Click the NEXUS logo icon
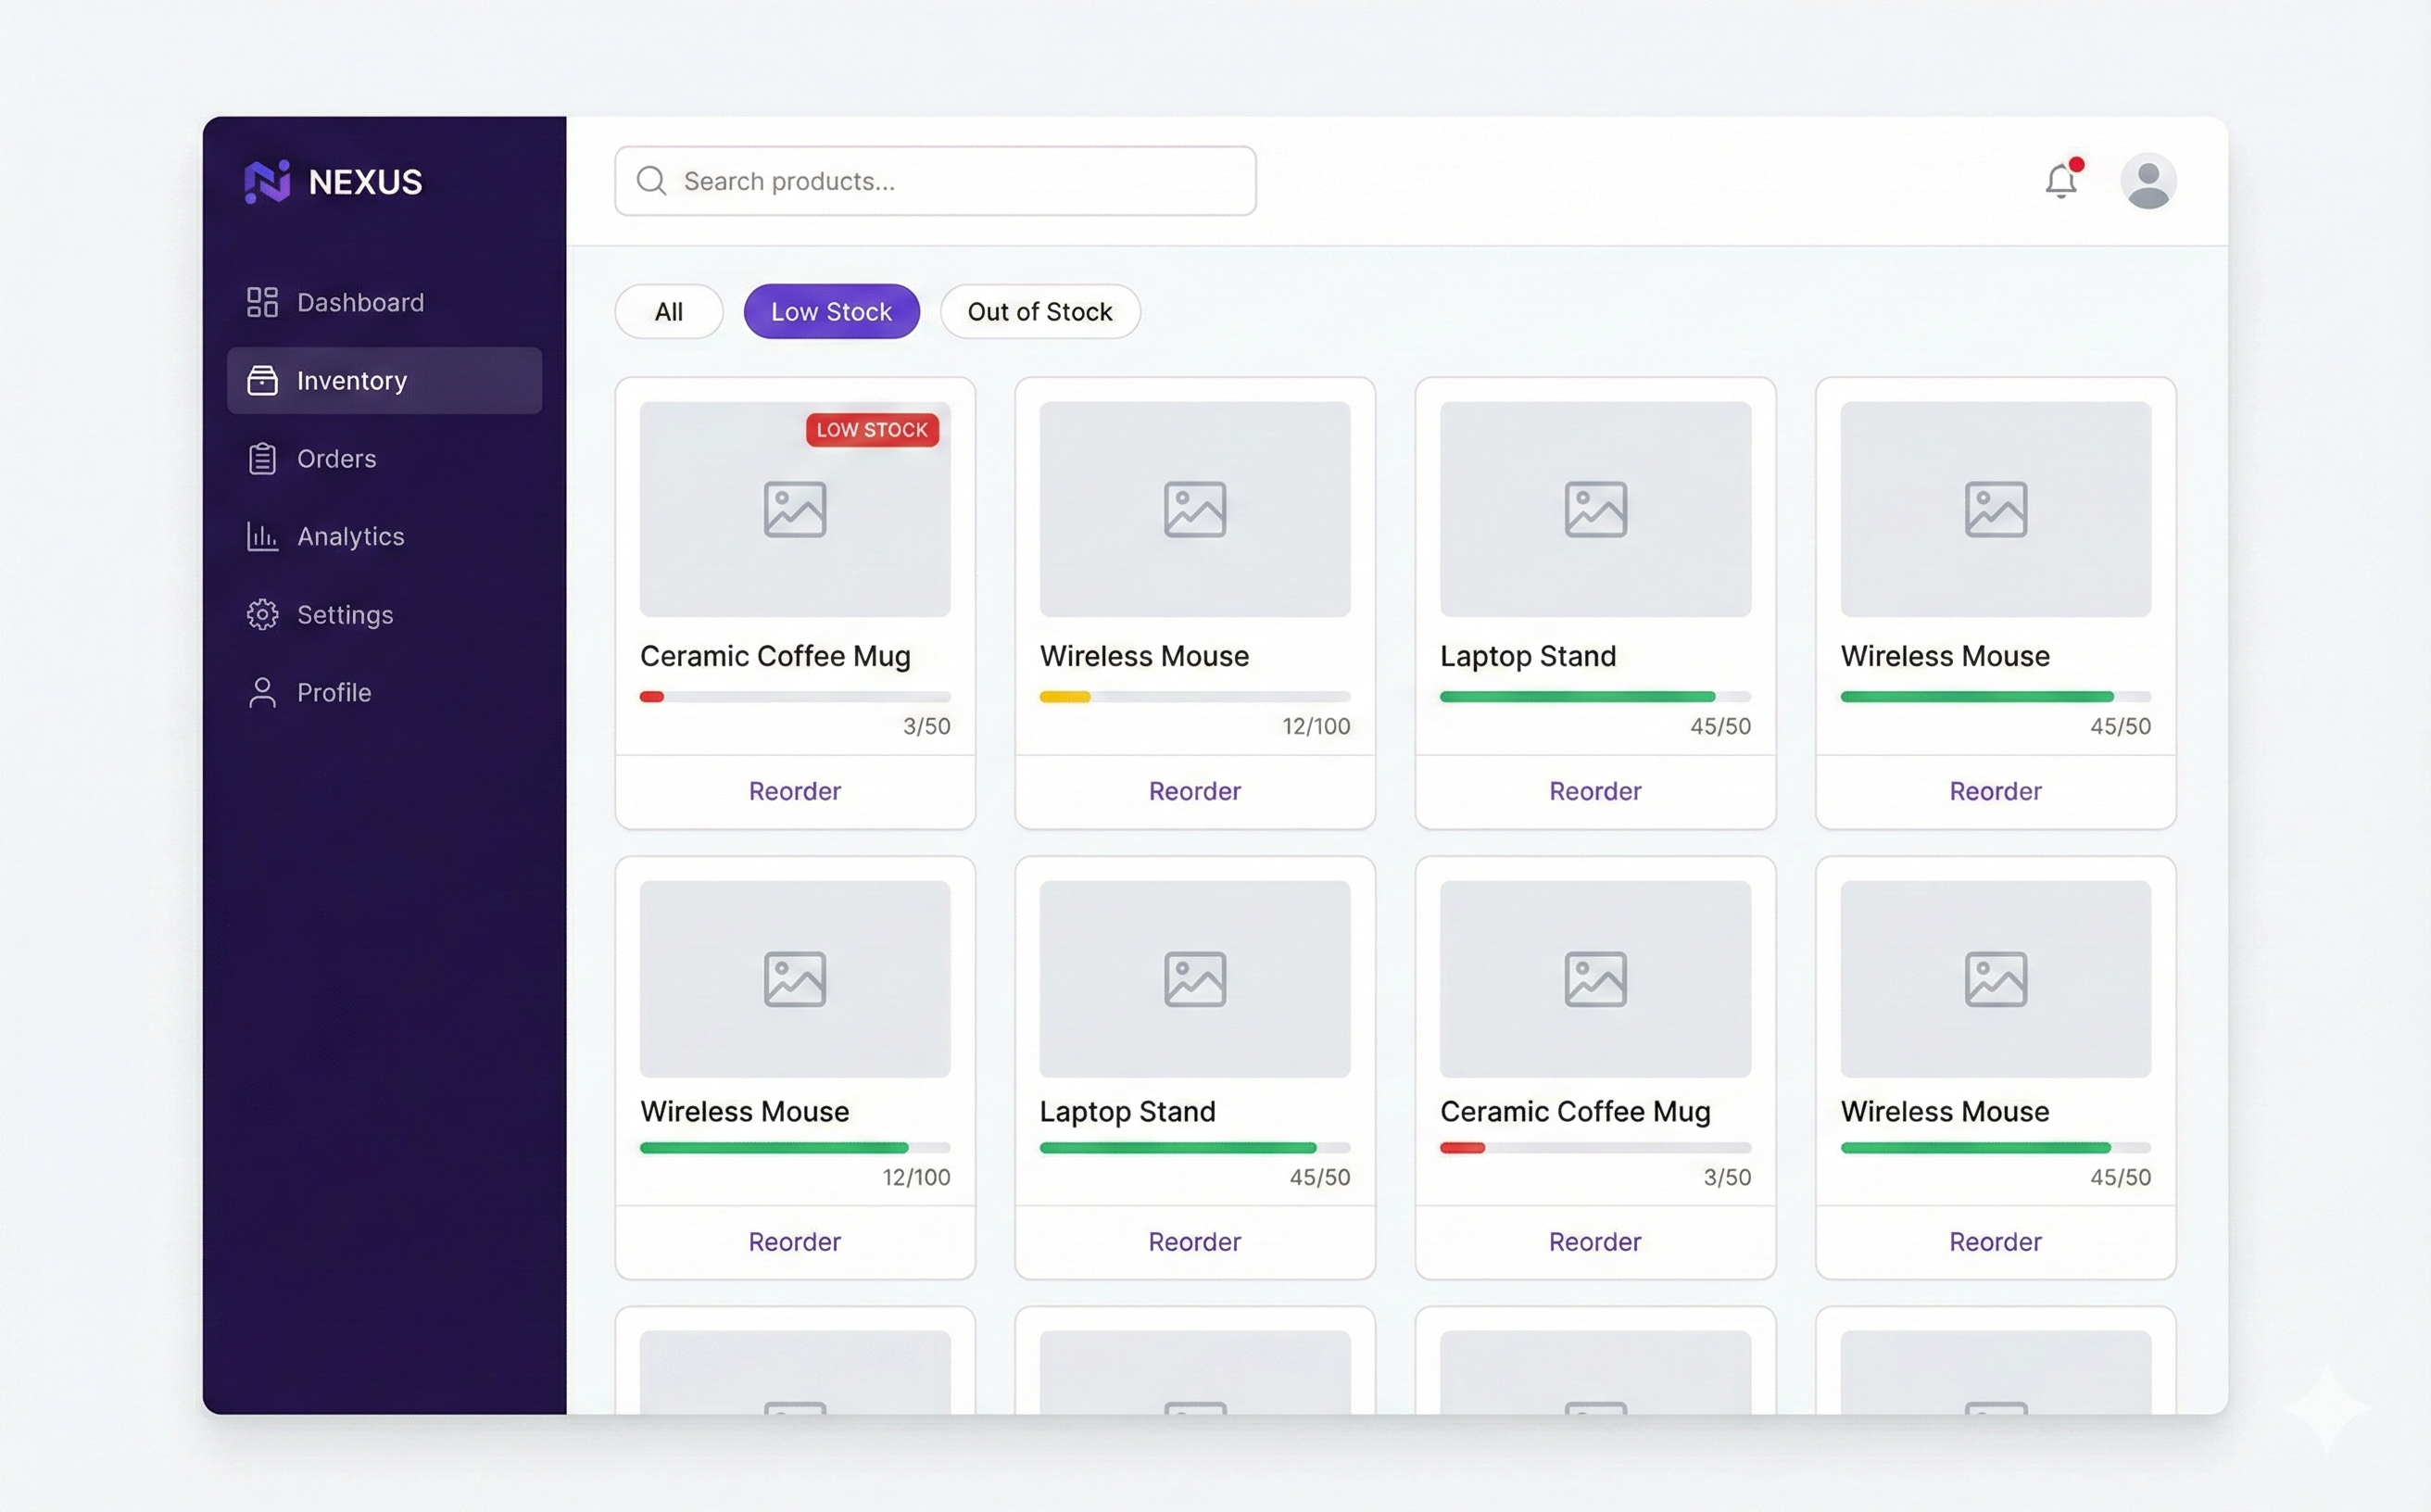Screen dimensions: 2431x1512 pos(268,181)
